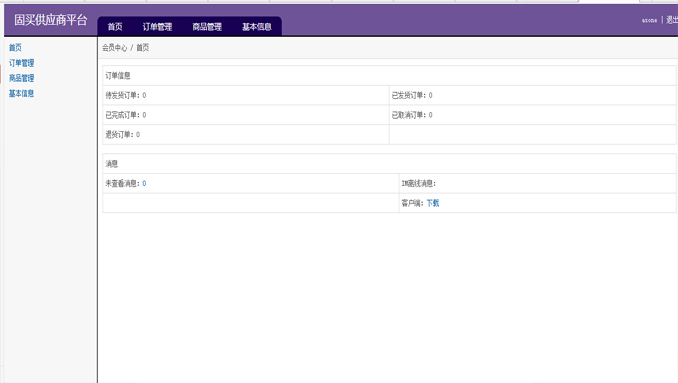Click the 消息 section header

(x=389, y=164)
